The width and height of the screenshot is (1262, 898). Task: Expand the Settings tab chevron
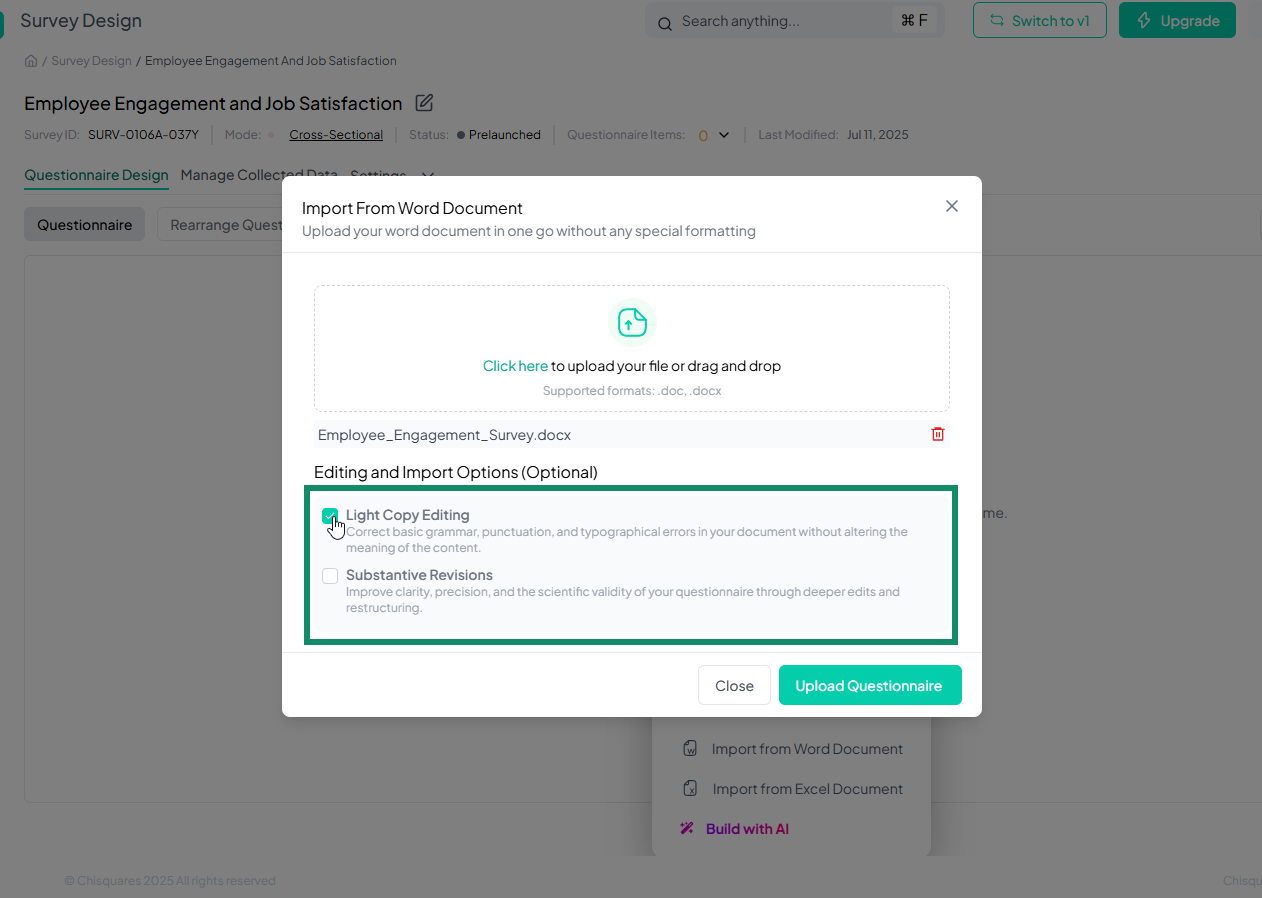coord(428,176)
